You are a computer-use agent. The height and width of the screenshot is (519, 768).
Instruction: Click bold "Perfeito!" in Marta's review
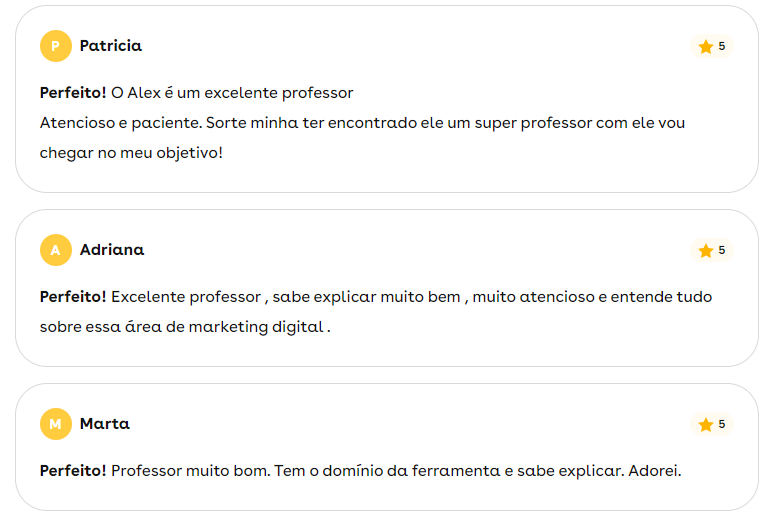[x=73, y=471]
